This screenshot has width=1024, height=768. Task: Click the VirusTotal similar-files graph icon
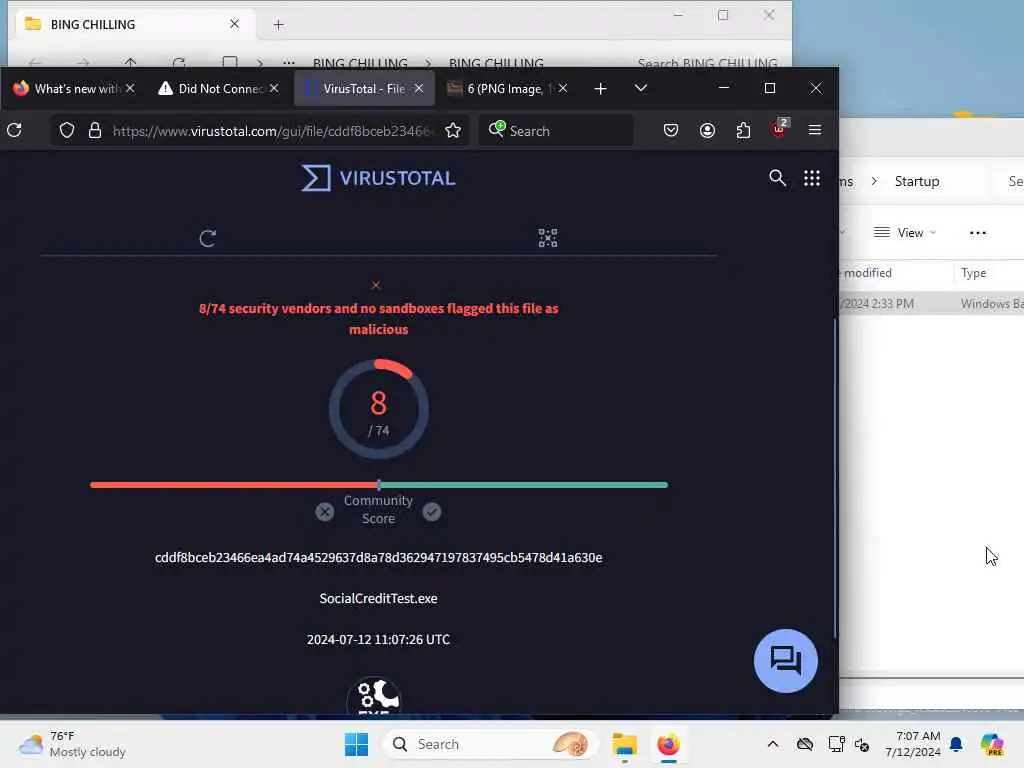pyautogui.click(x=548, y=238)
